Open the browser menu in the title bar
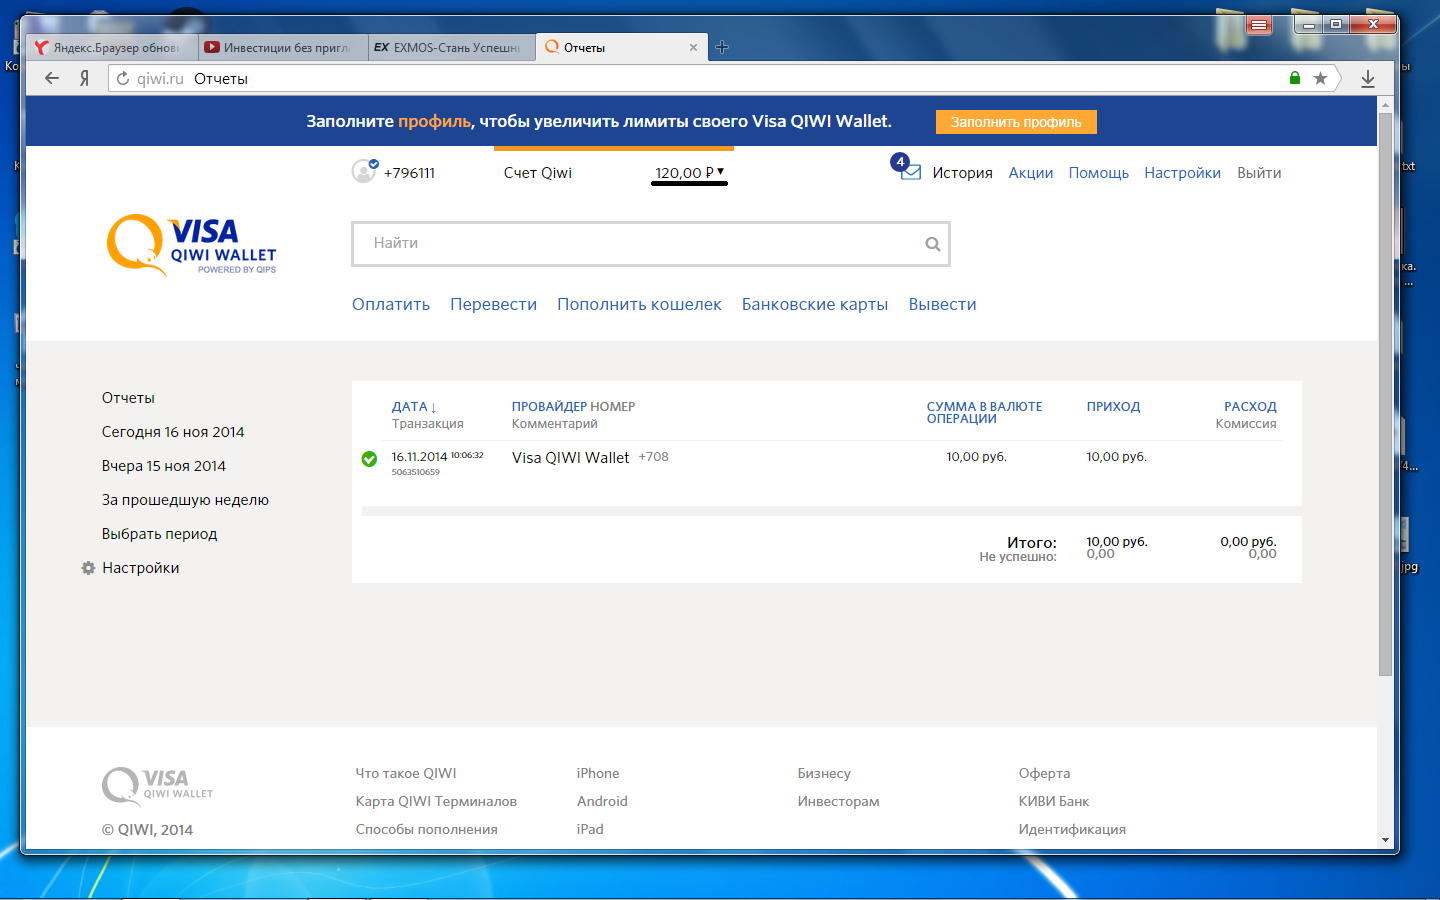The width and height of the screenshot is (1440, 900). [x=1259, y=24]
